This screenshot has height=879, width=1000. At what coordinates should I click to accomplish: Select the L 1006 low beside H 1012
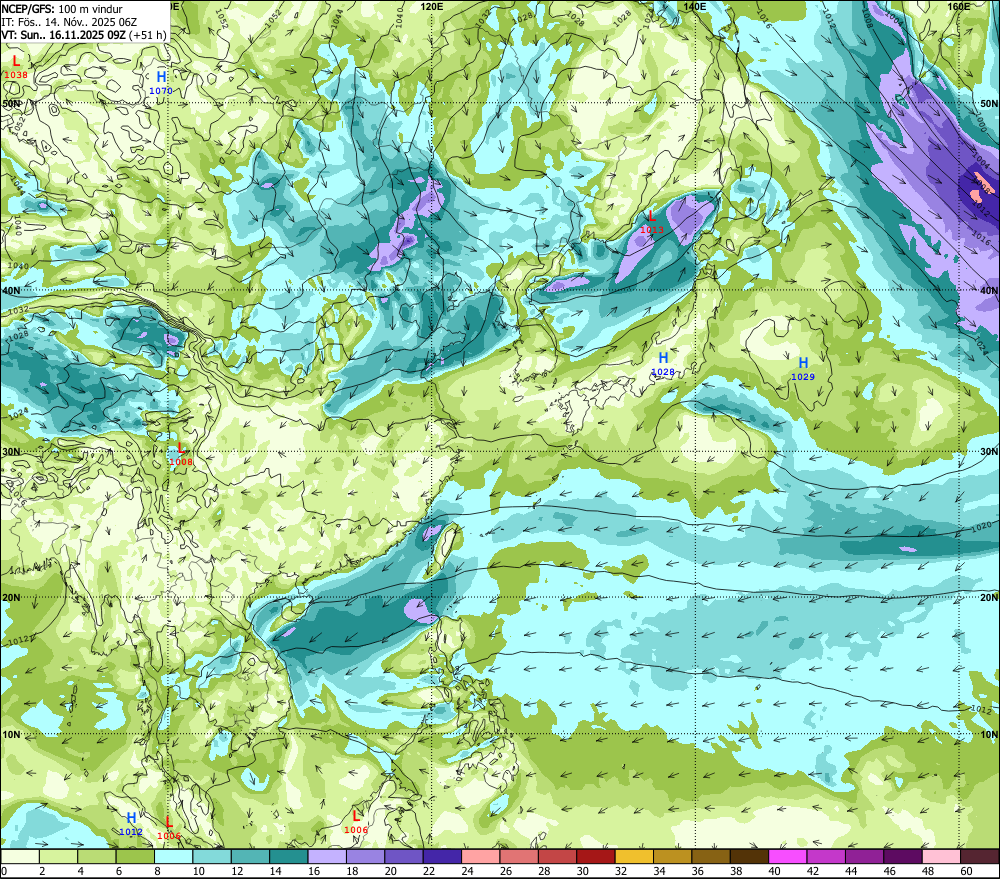click(x=169, y=828)
